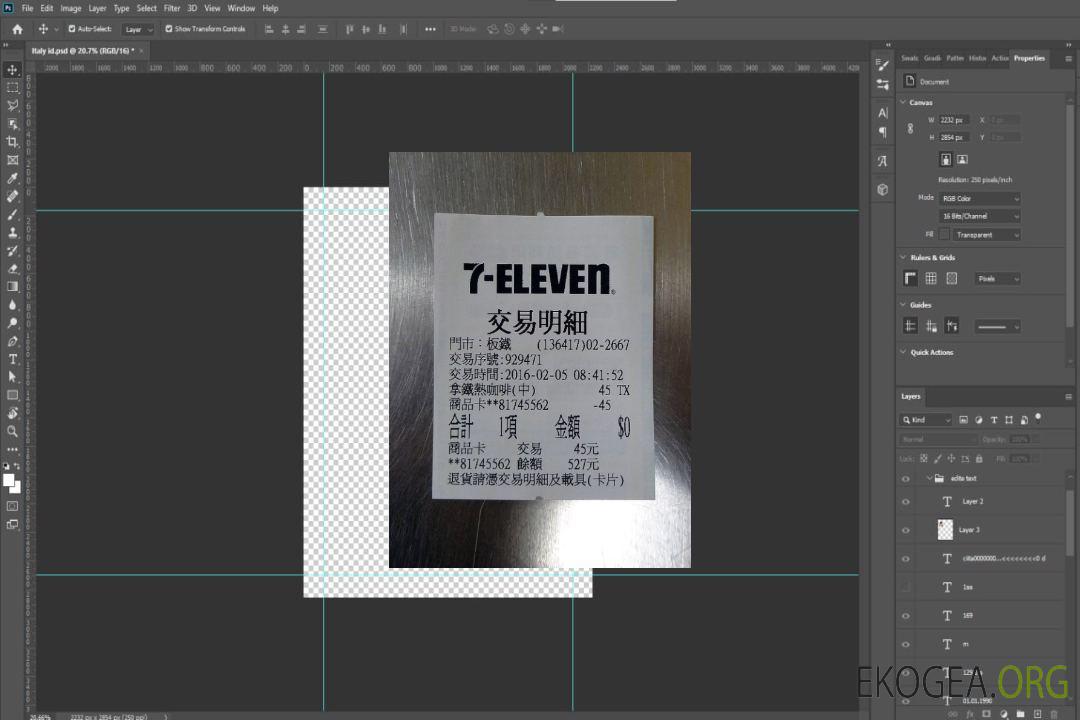1080x720 pixels.
Task: Select the Gradient tool
Action: [x=12, y=287]
